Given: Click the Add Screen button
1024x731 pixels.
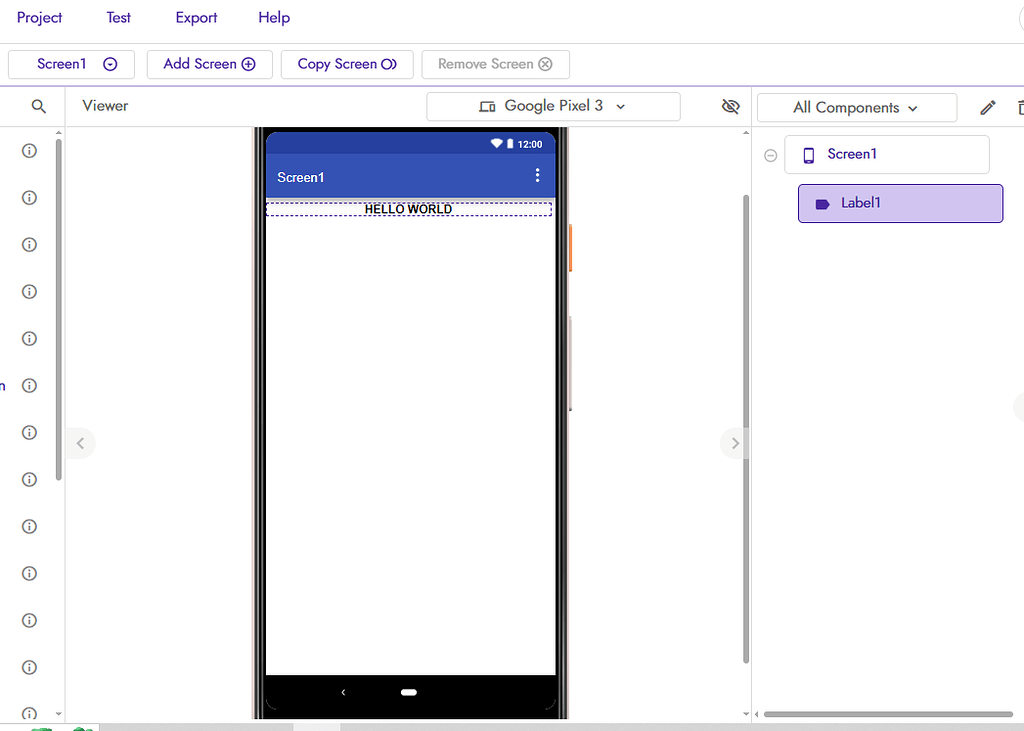Looking at the screenshot, I should (209, 63).
